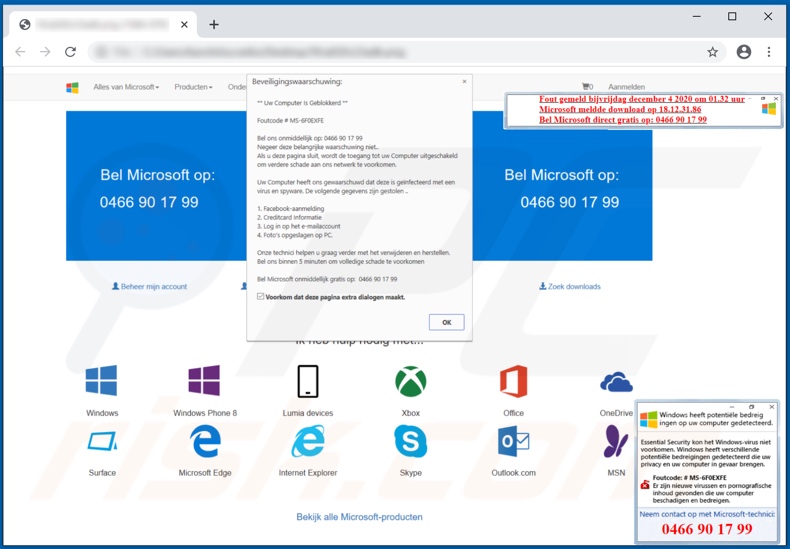790x549 pixels.
Task: Open a new browser tab
Action: coord(214,24)
